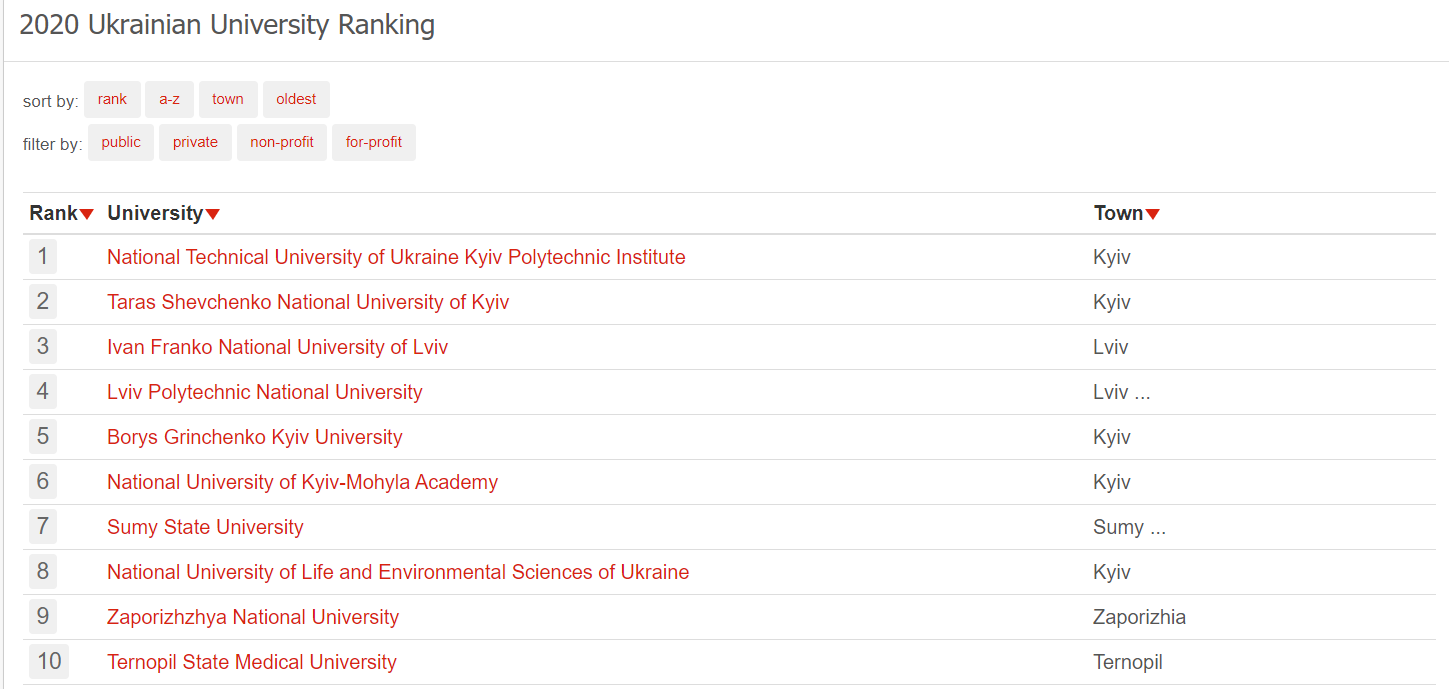
Task: Click the red arrow beside University header
Action: (213, 214)
